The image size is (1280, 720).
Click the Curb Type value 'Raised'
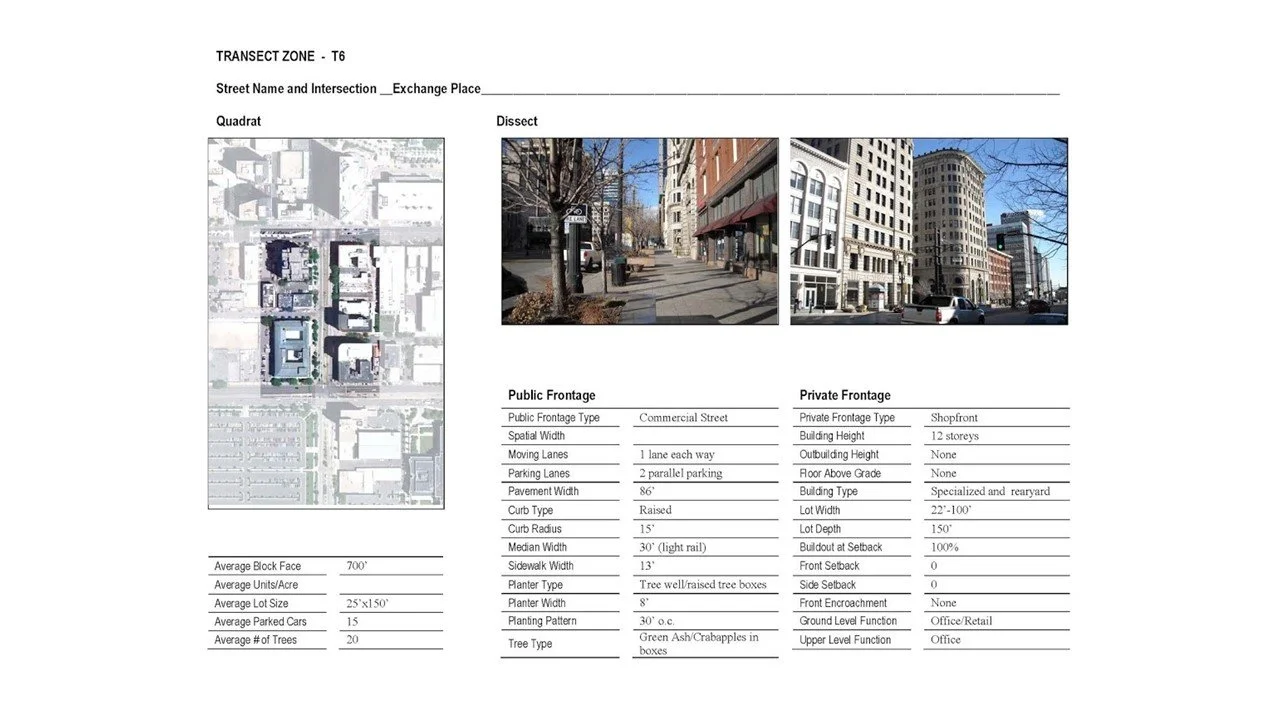click(656, 510)
